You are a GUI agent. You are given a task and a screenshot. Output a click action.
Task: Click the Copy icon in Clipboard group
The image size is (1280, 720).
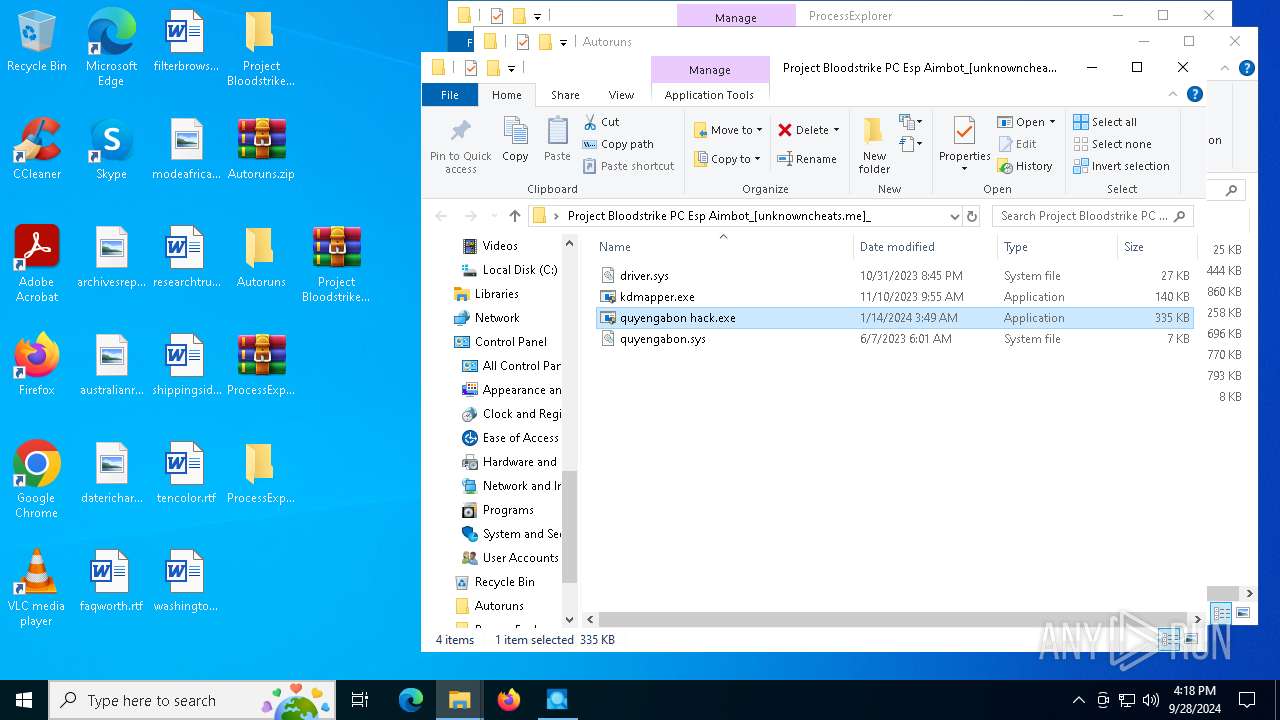[515, 139]
